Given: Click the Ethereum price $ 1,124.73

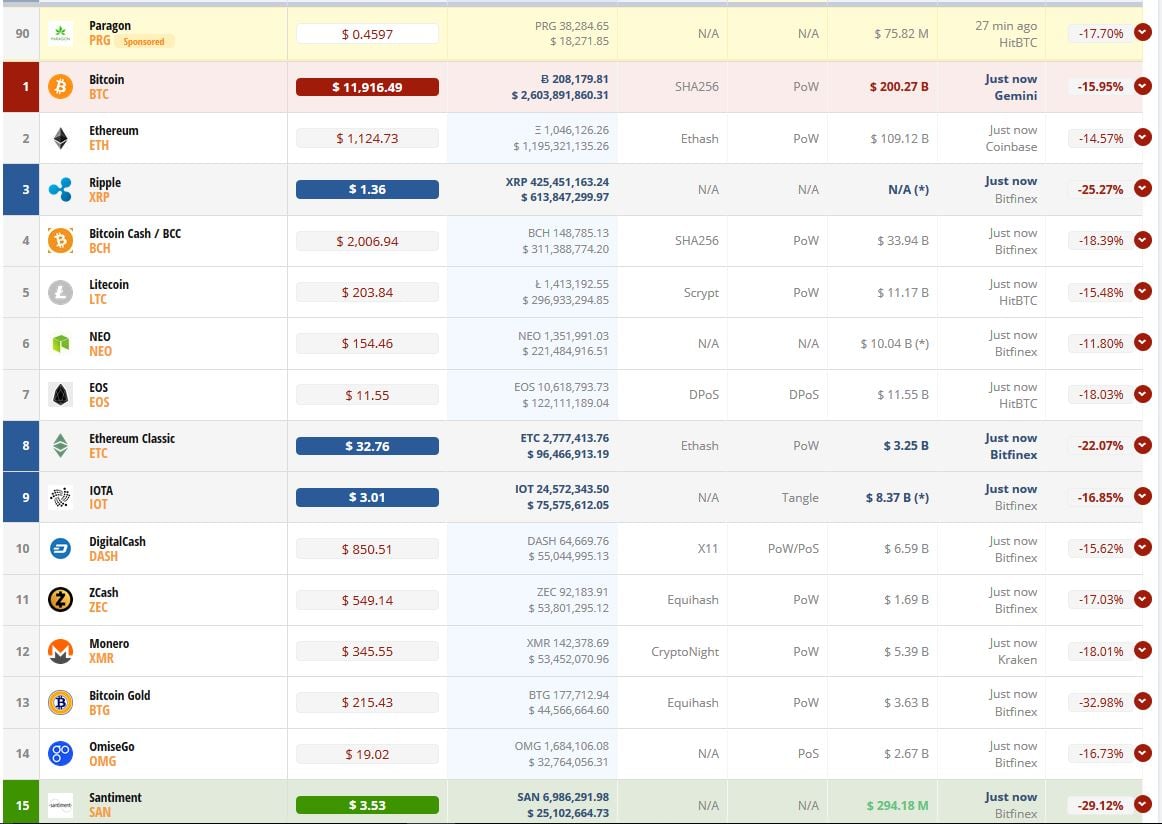Looking at the screenshot, I should tap(367, 139).
